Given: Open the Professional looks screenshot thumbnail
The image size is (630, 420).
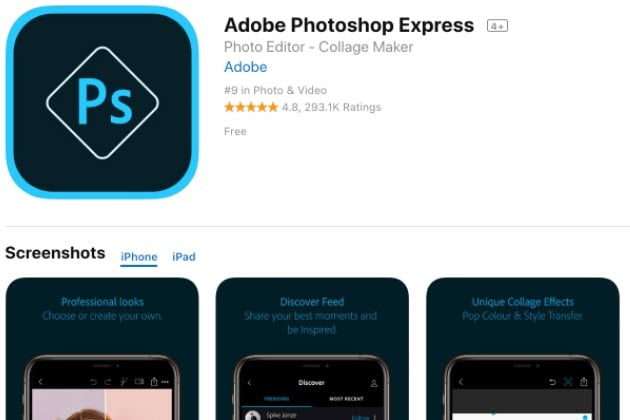Looking at the screenshot, I should click(102, 348).
